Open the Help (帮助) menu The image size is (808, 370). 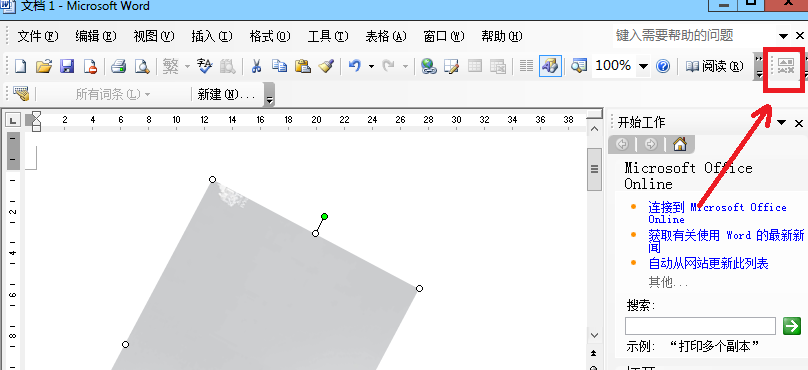point(501,36)
